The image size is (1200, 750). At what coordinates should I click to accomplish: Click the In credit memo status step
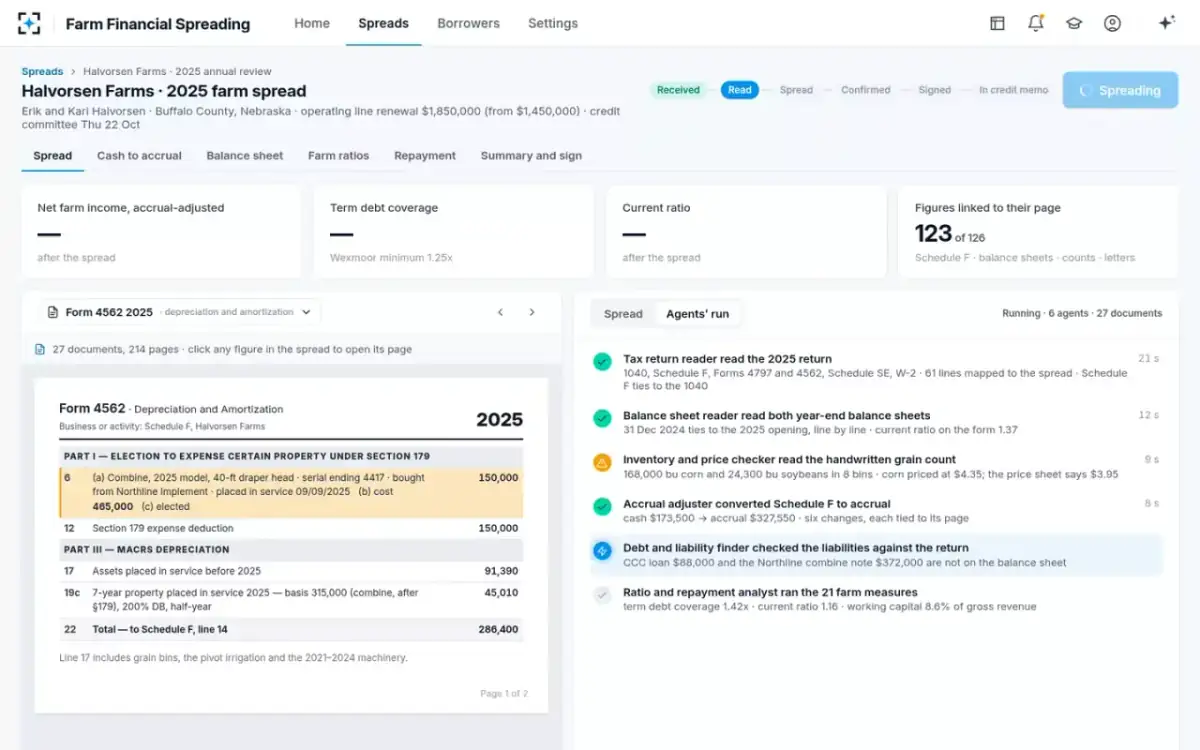tap(1014, 90)
